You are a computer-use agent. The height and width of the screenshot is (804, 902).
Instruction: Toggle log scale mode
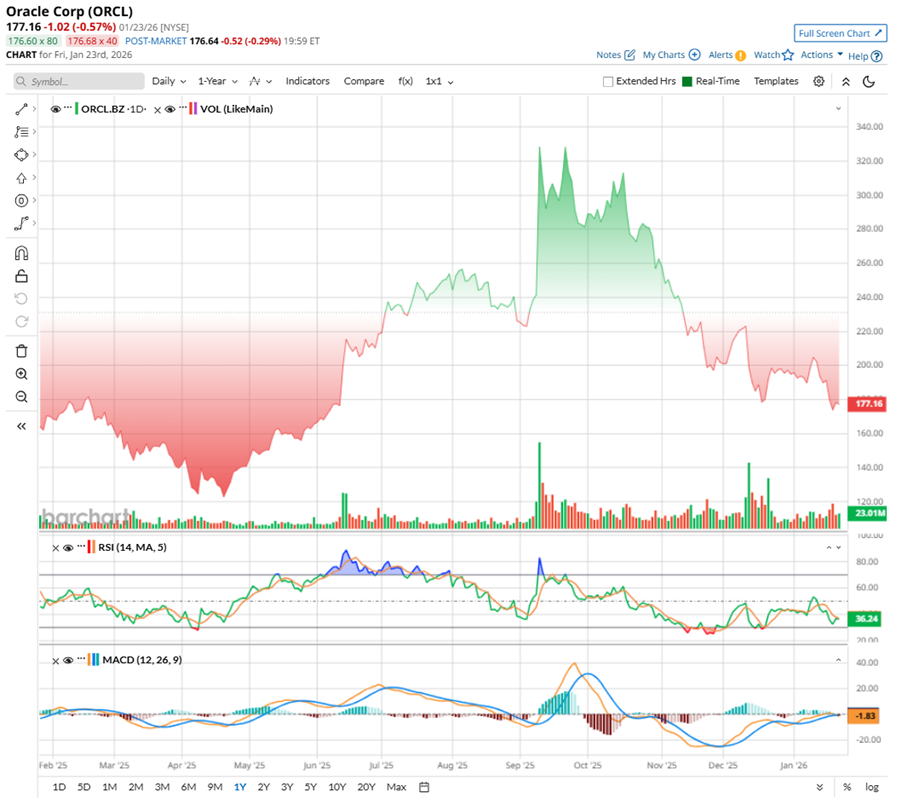pyautogui.click(x=872, y=787)
